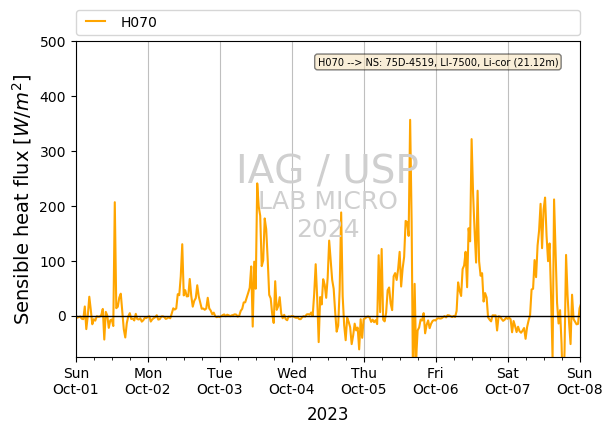
Task: Click the Oct-01 spike near 200
Action: (114, 202)
